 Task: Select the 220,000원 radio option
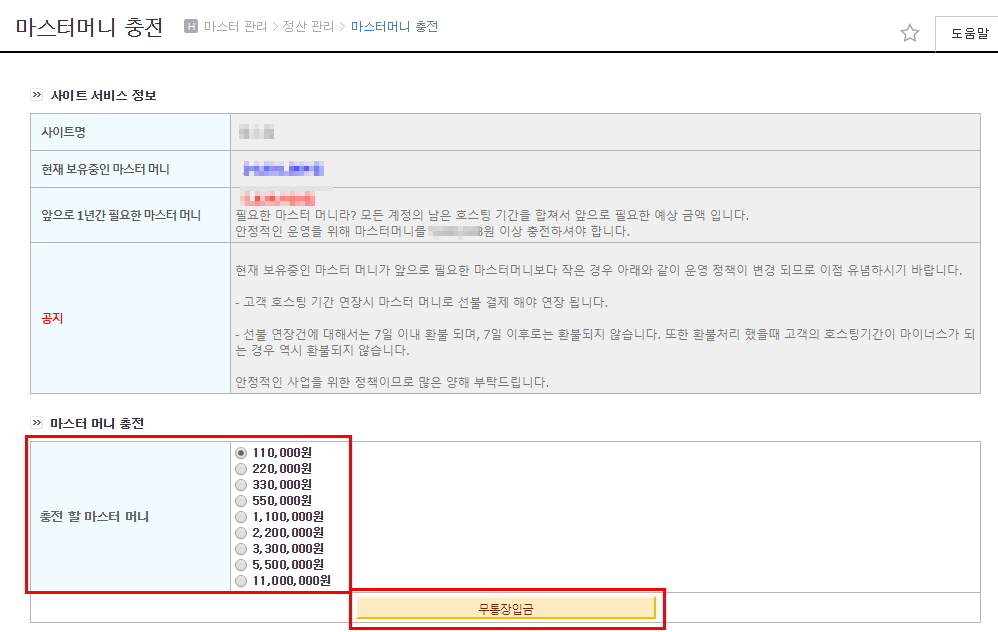click(241, 469)
